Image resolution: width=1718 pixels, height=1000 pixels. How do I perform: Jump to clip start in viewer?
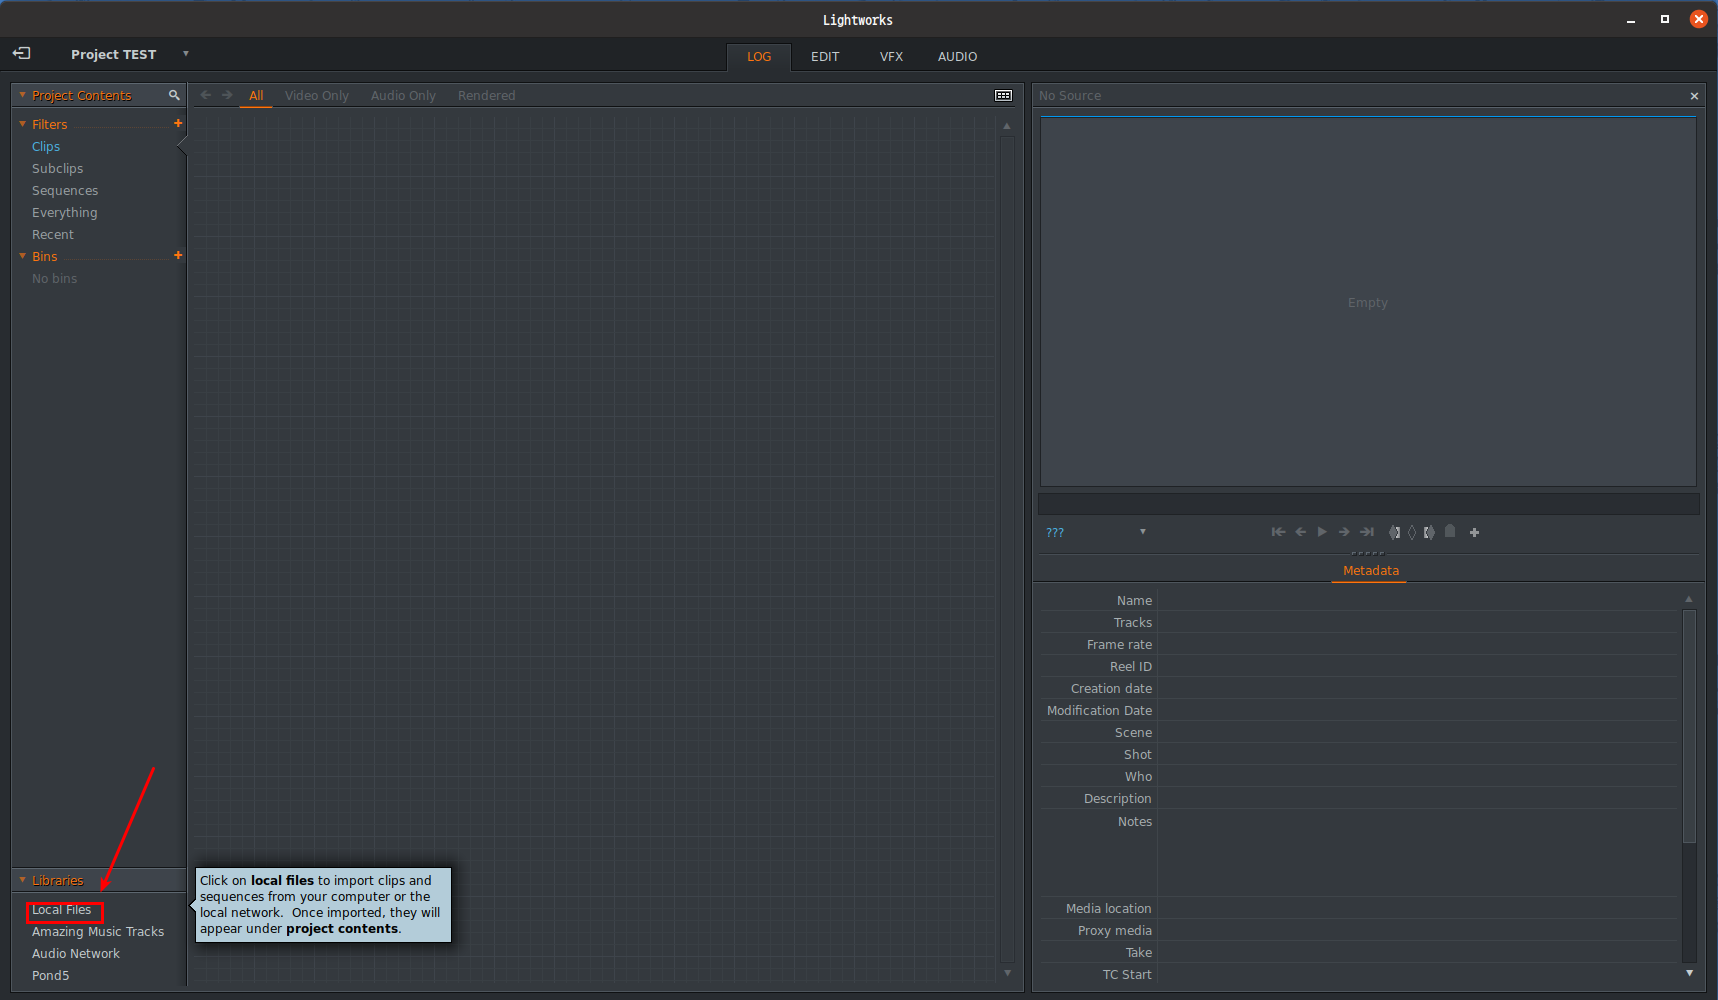(x=1278, y=532)
